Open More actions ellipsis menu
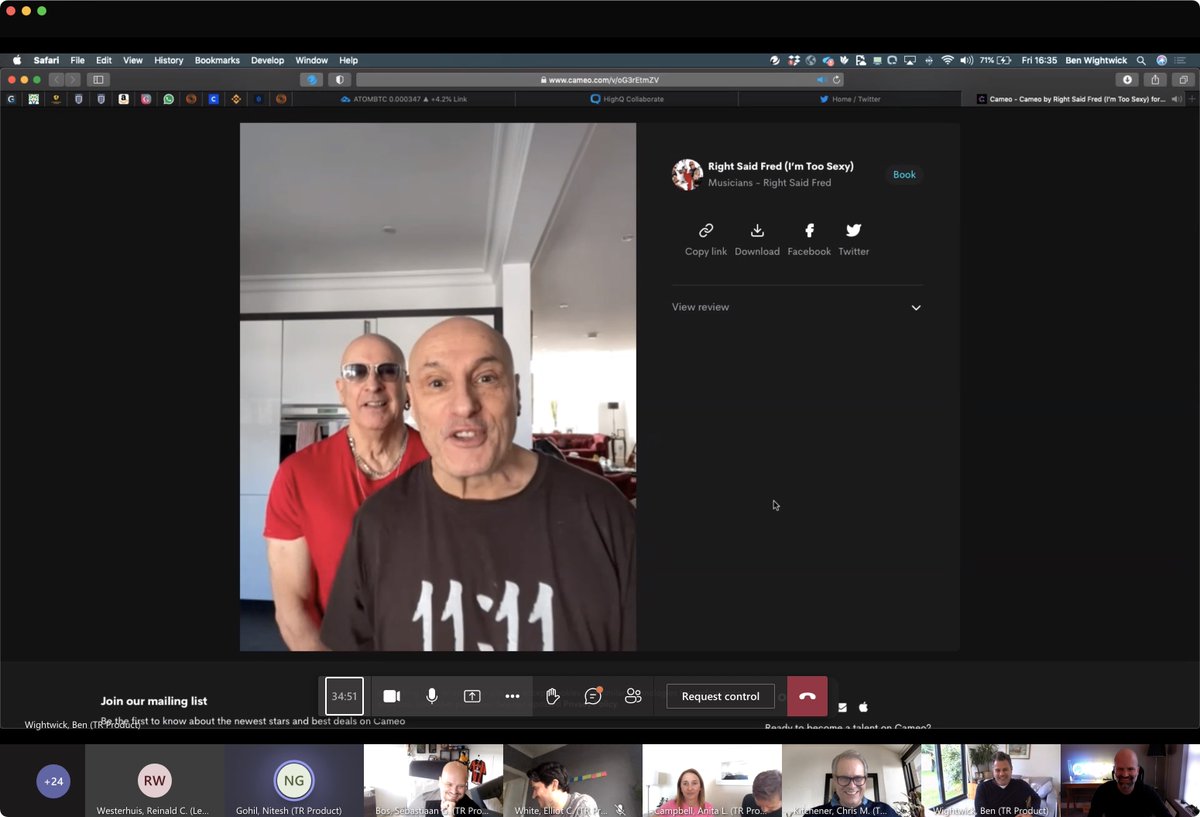This screenshot has width=1200, height=817. 512,696
